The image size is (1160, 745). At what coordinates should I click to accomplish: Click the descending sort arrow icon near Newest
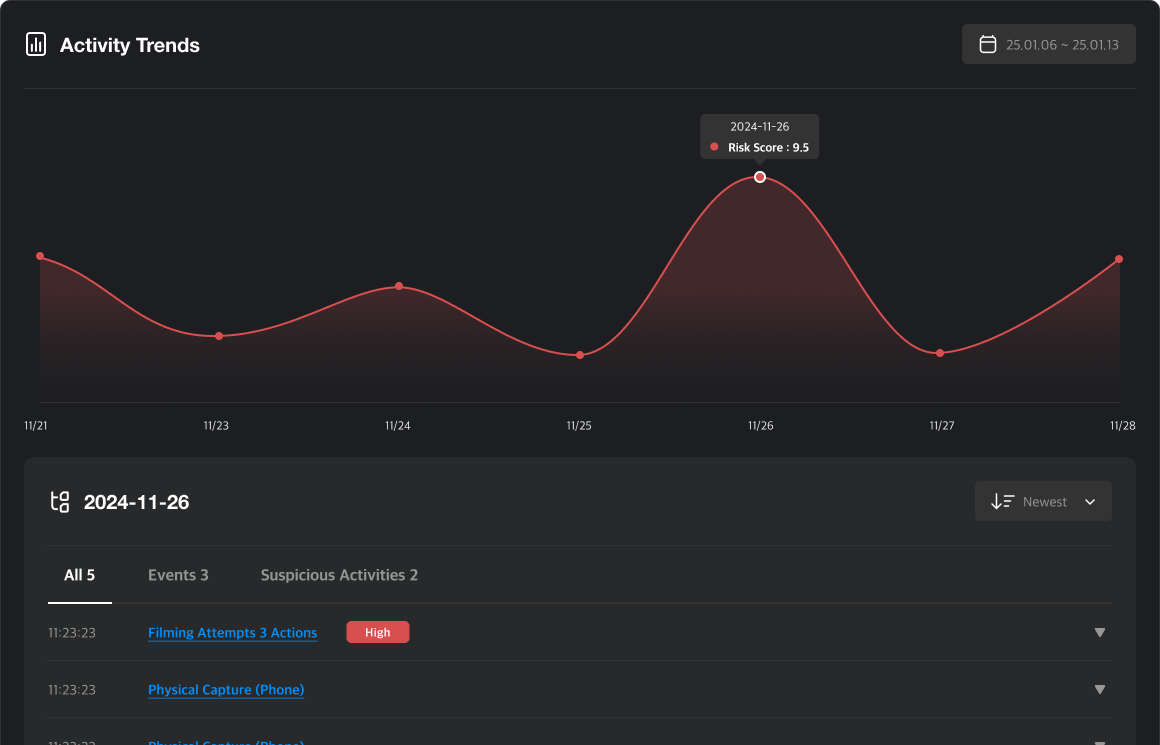tap(1003, 501)
